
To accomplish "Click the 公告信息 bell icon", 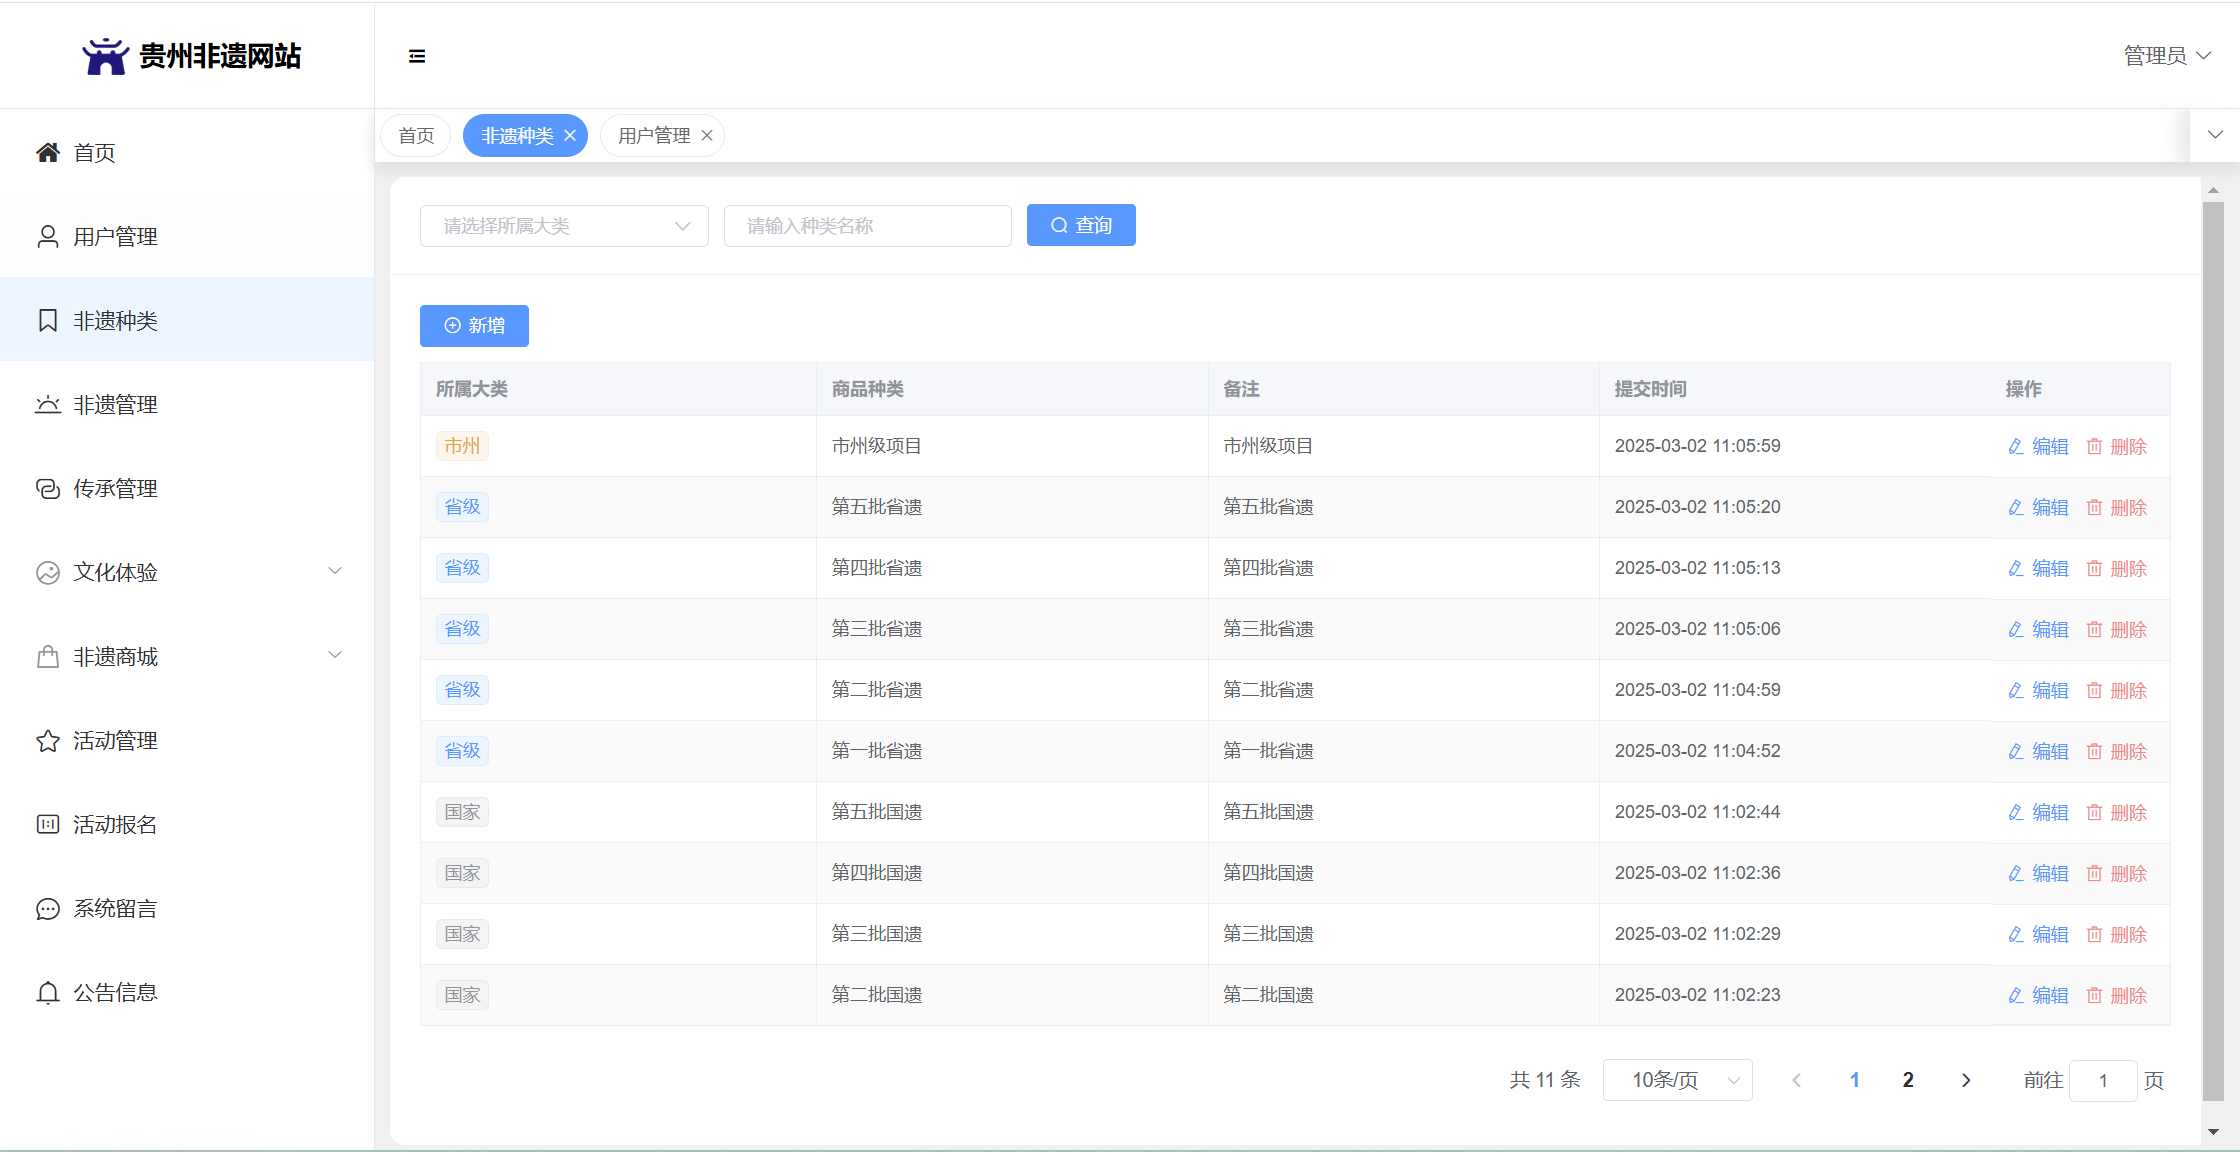I will 48,993.
